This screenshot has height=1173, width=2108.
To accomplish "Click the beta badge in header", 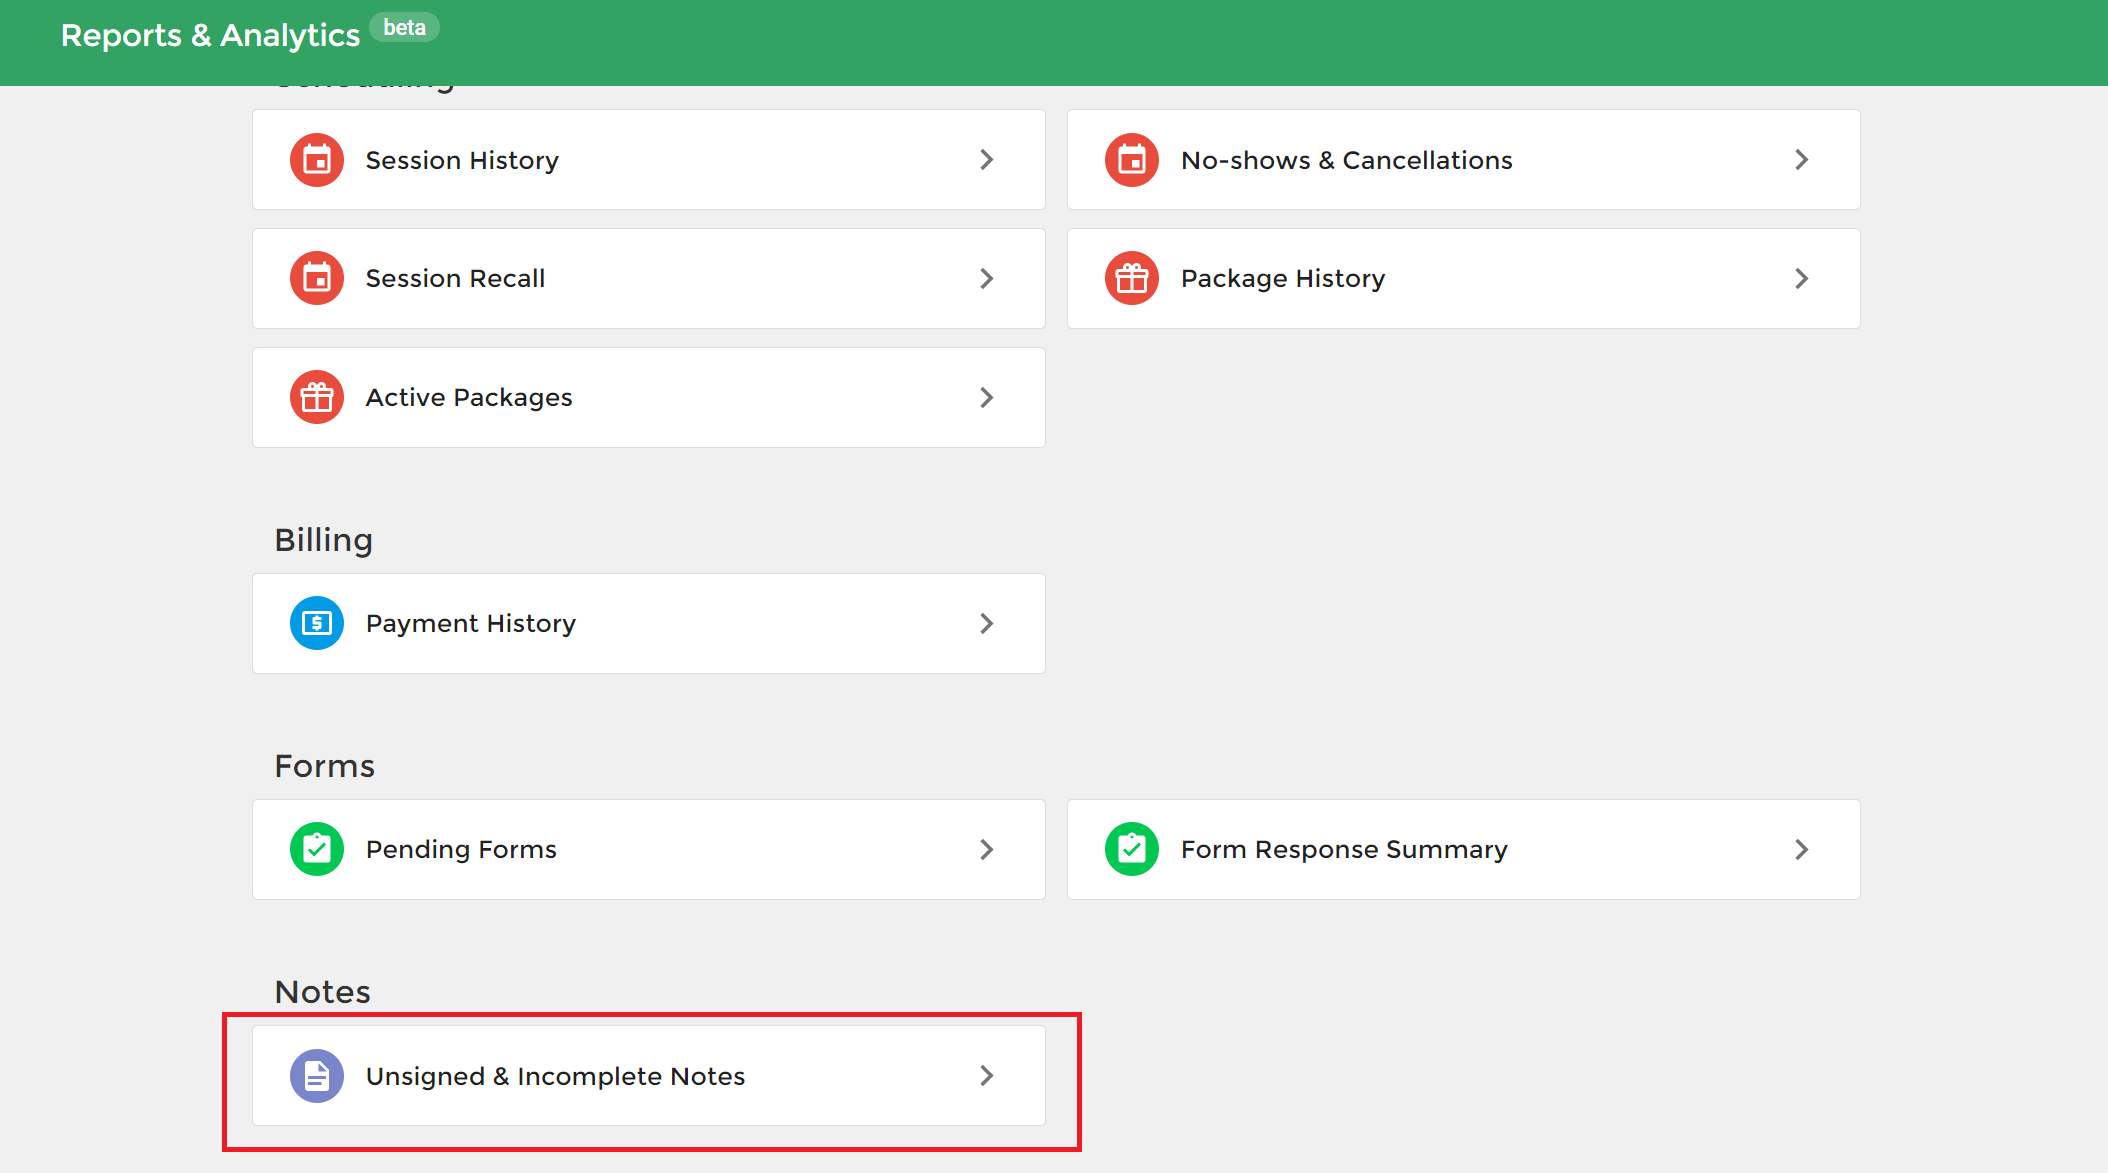I will pyautogui.click(x=405, y=27).
